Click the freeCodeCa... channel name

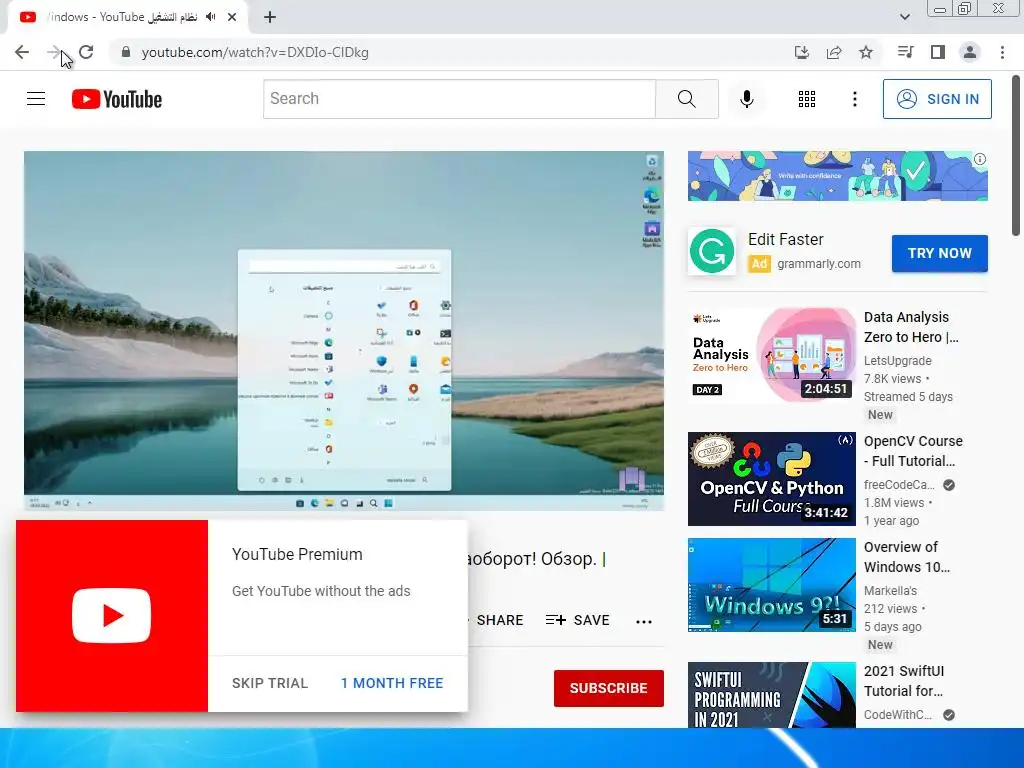(x=899, y=485)
